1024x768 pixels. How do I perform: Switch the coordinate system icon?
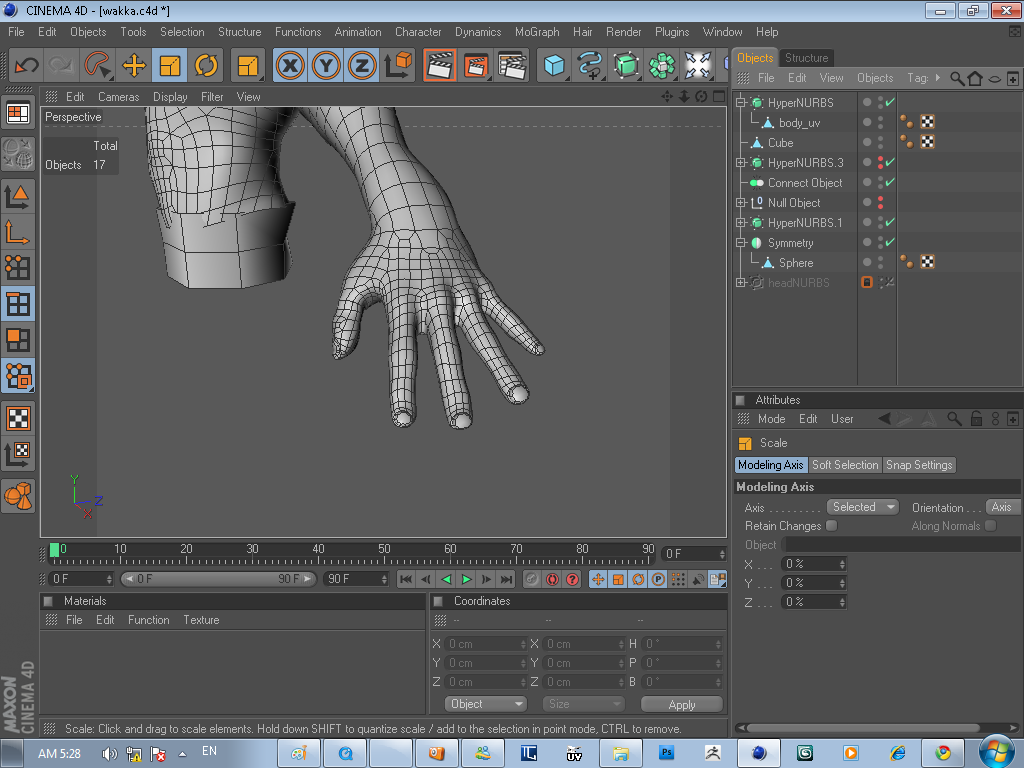[x=398, y=65]
